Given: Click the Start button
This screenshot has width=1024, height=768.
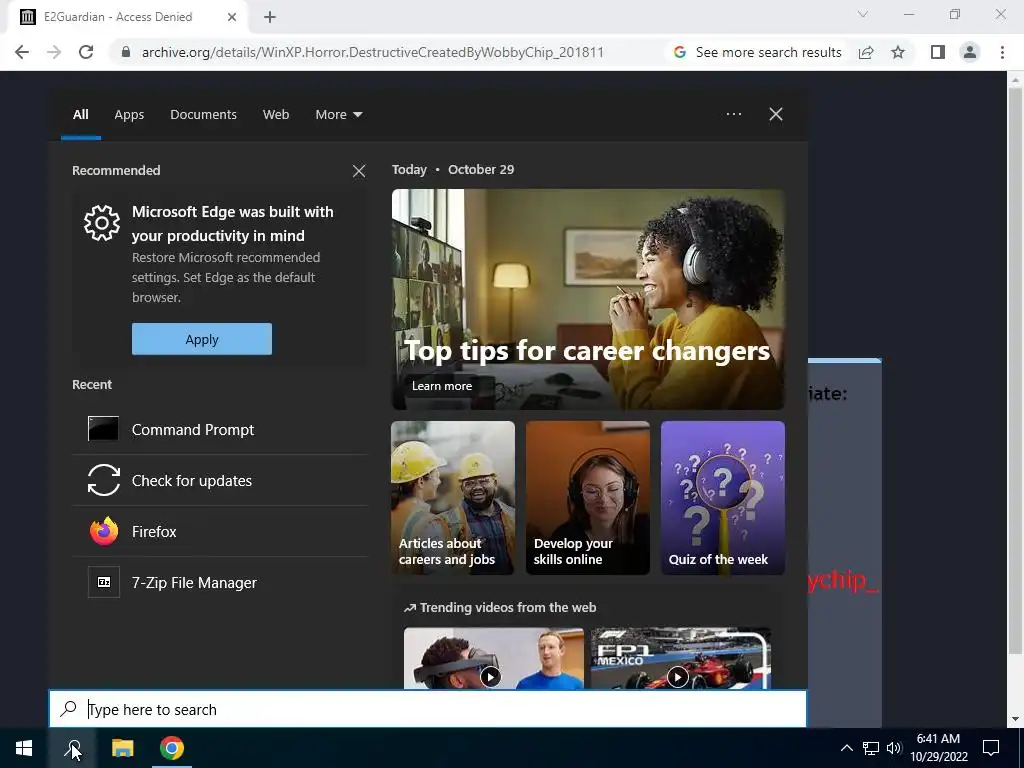Looking at the screenshot, I should pos(24,748).
